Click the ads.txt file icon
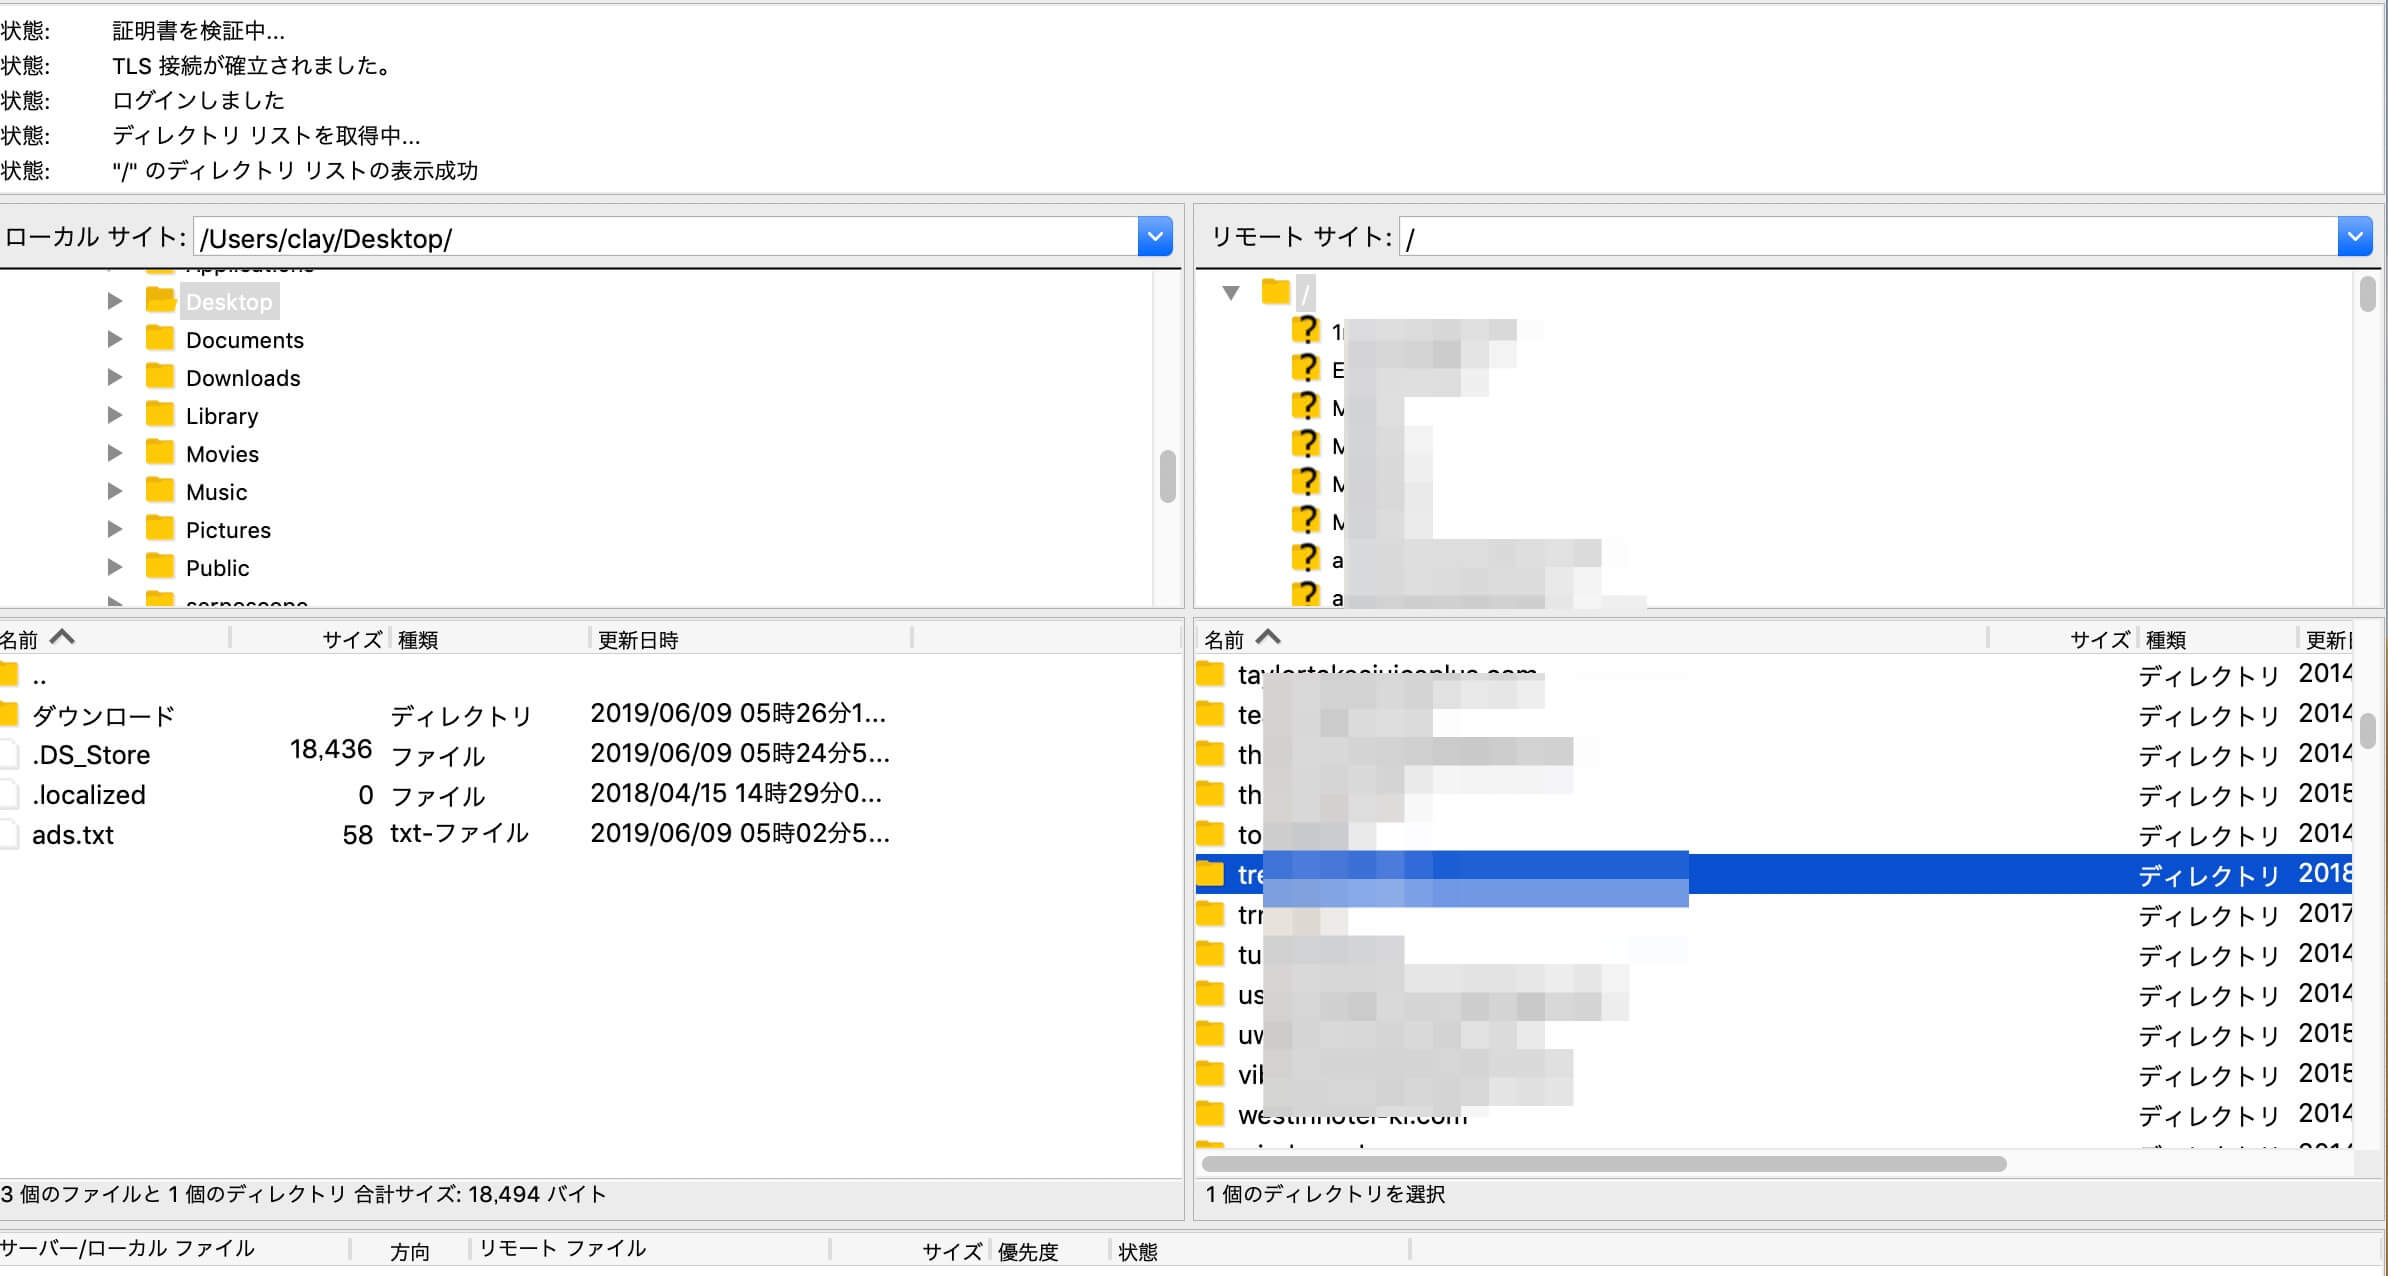 click(10, 835)
